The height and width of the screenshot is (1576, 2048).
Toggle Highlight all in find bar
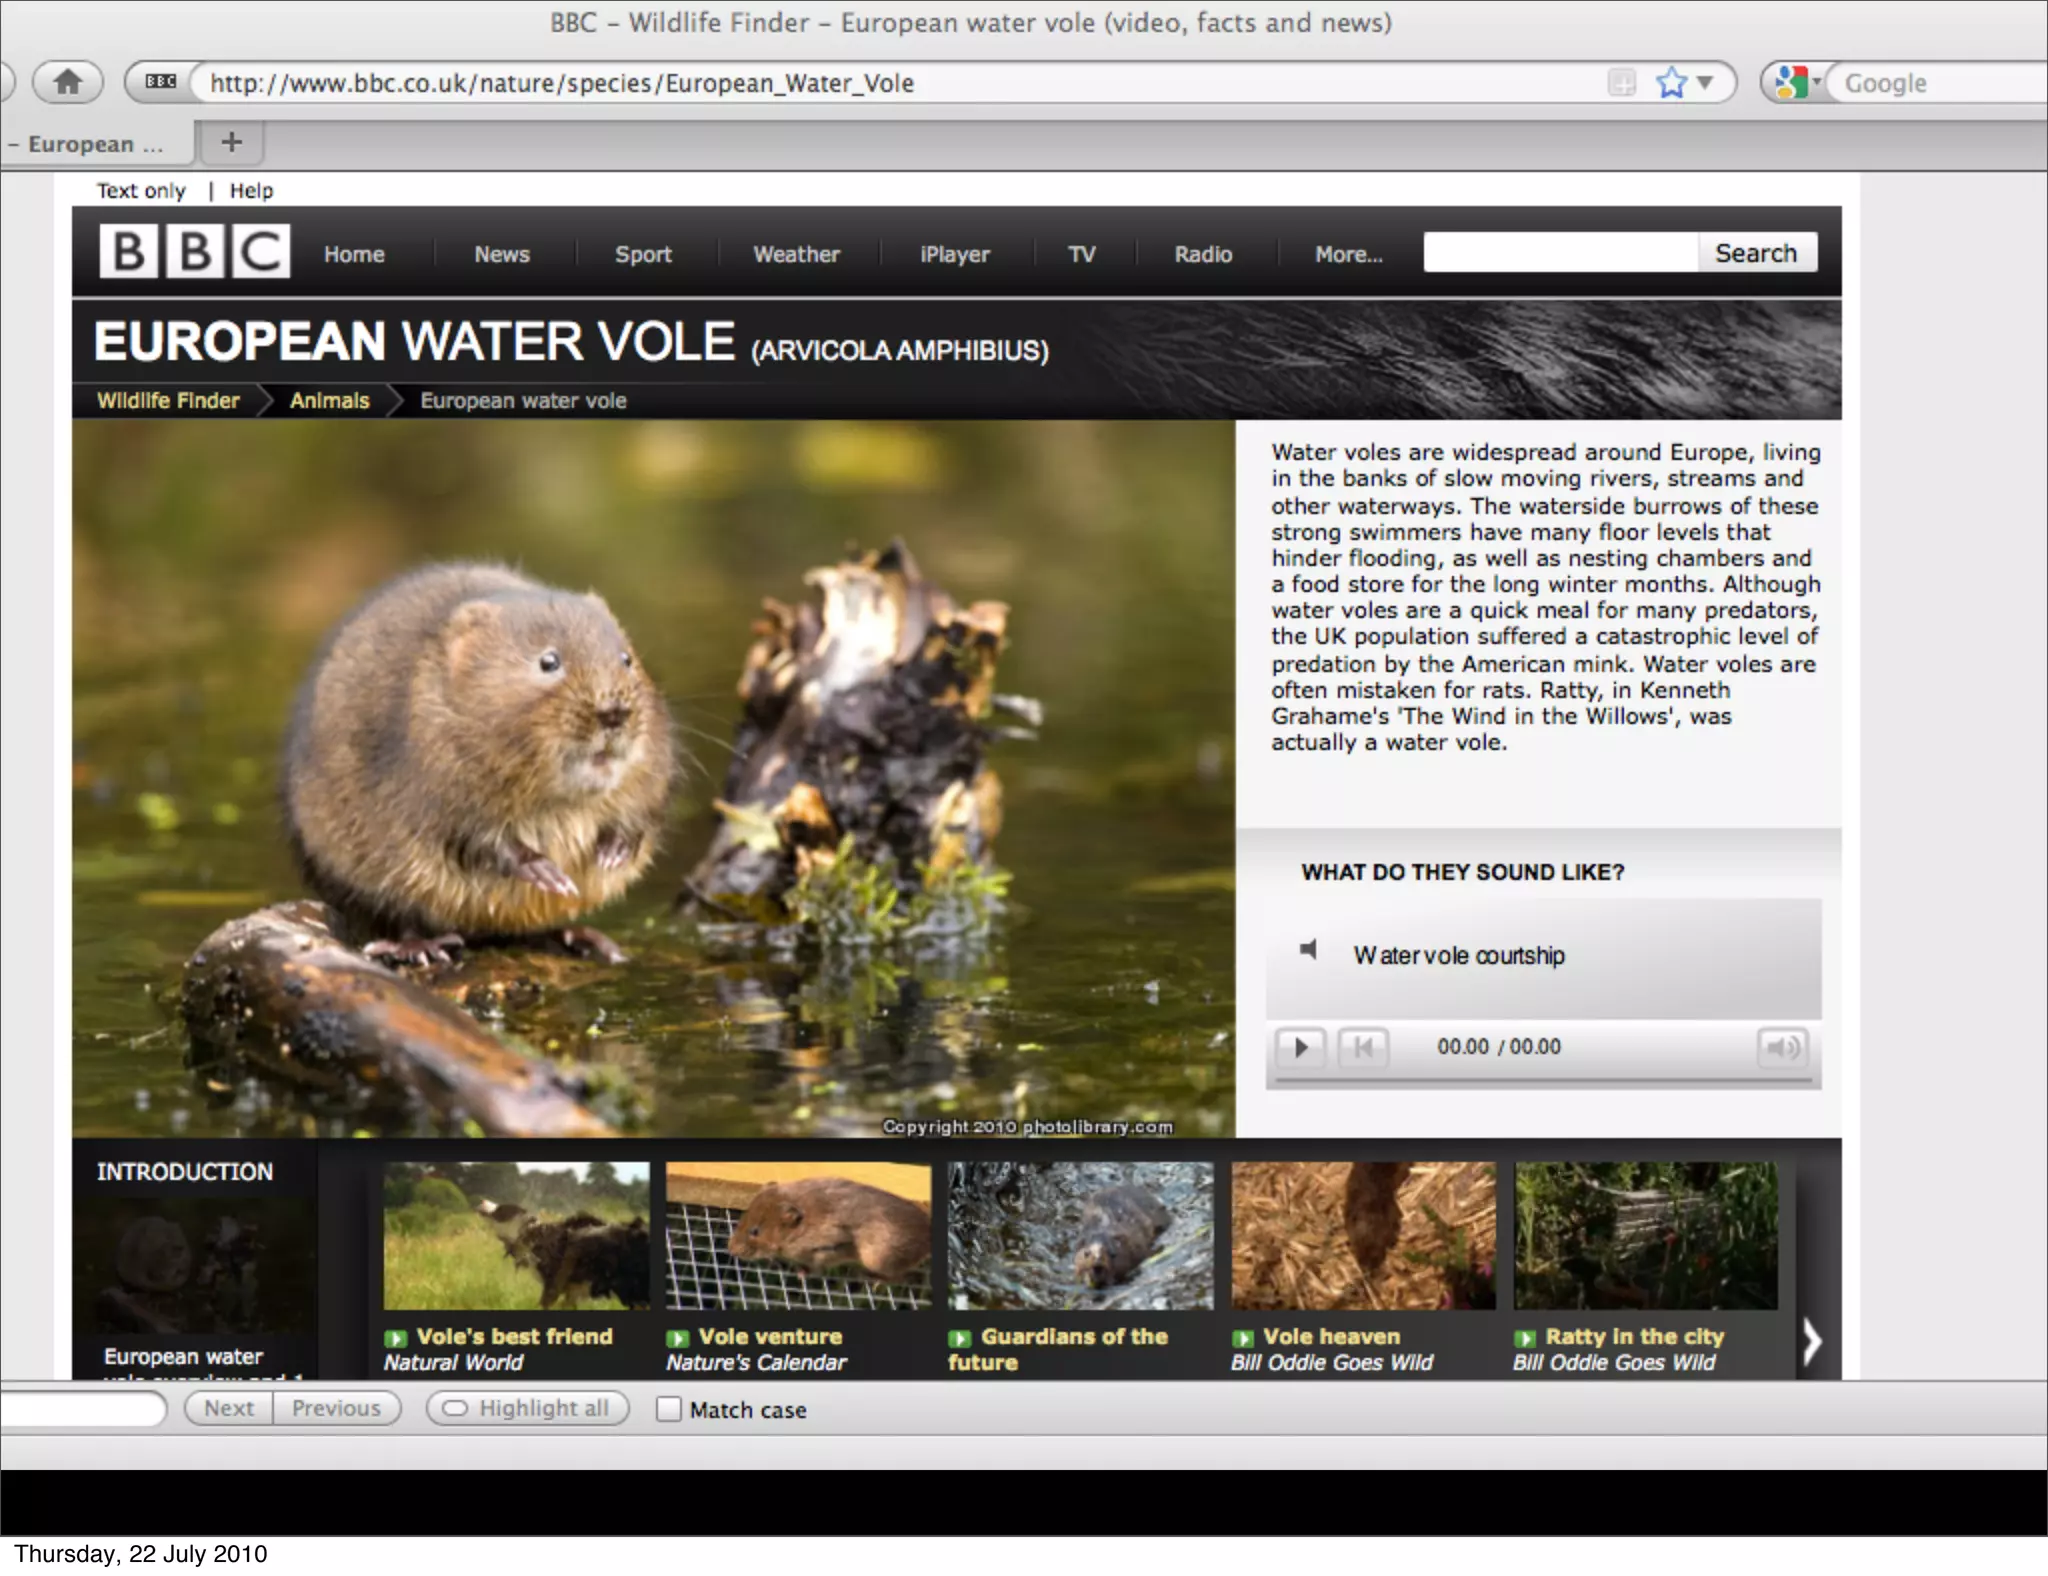(x=527, y=1408)
